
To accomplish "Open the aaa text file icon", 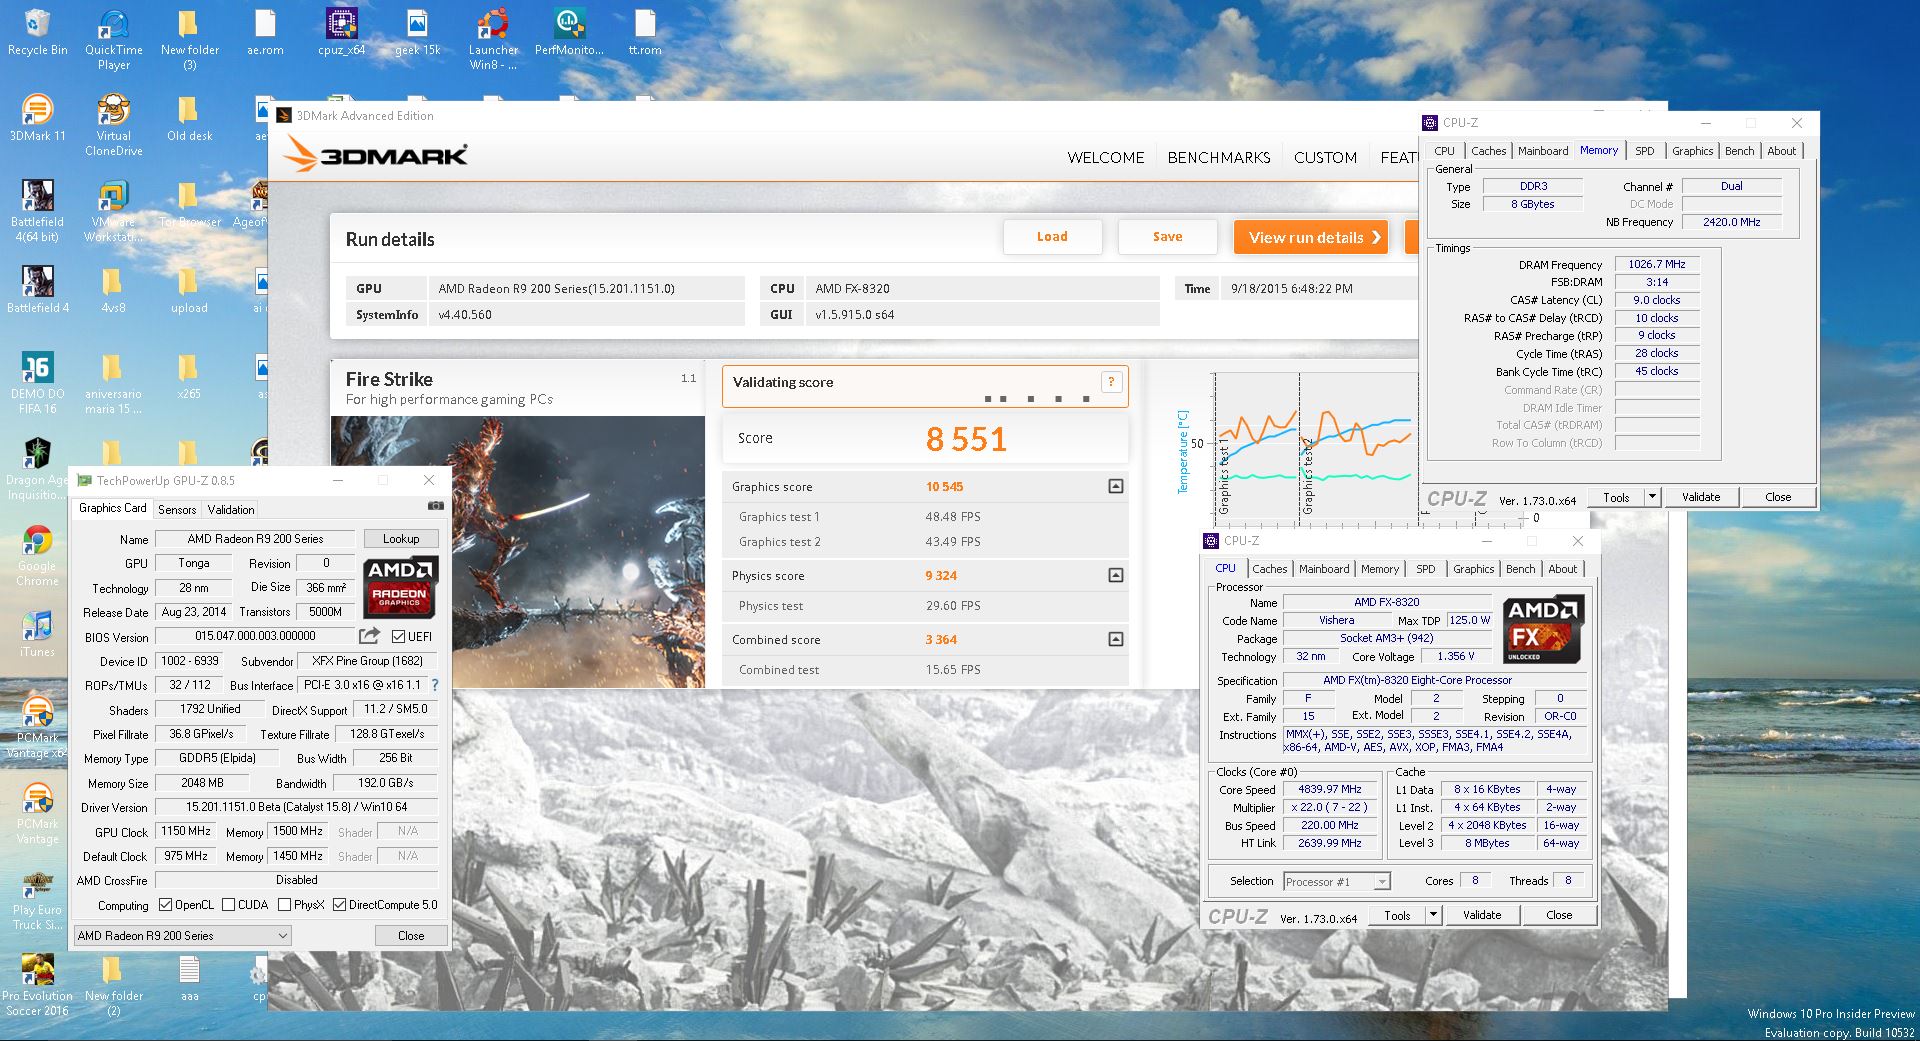I will click(189, 978).
